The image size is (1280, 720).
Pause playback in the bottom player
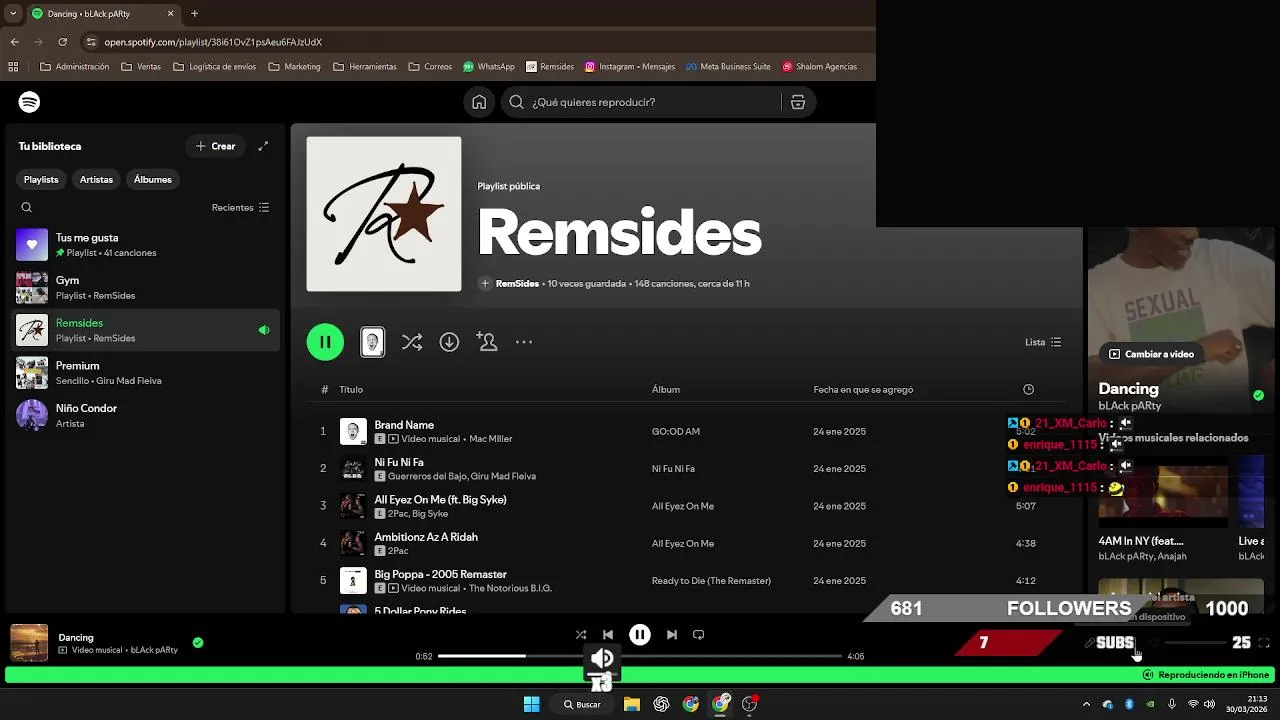point(640,635)
